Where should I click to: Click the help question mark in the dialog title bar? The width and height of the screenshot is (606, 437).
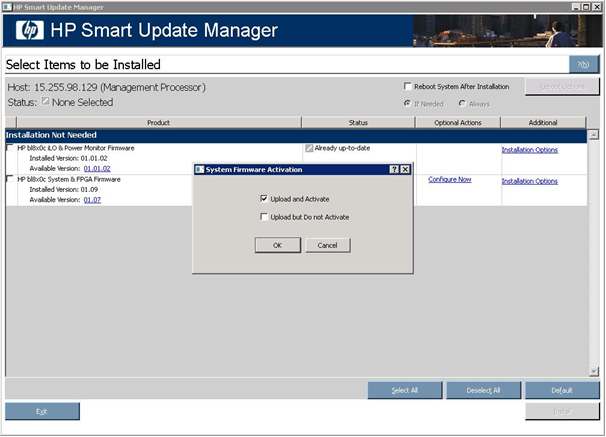point(394,170)
